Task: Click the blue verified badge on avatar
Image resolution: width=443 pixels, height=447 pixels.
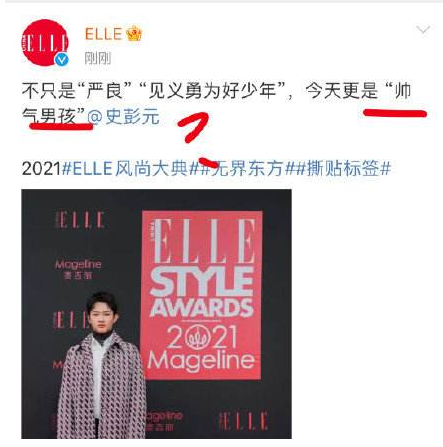Action: click(61, 60)
